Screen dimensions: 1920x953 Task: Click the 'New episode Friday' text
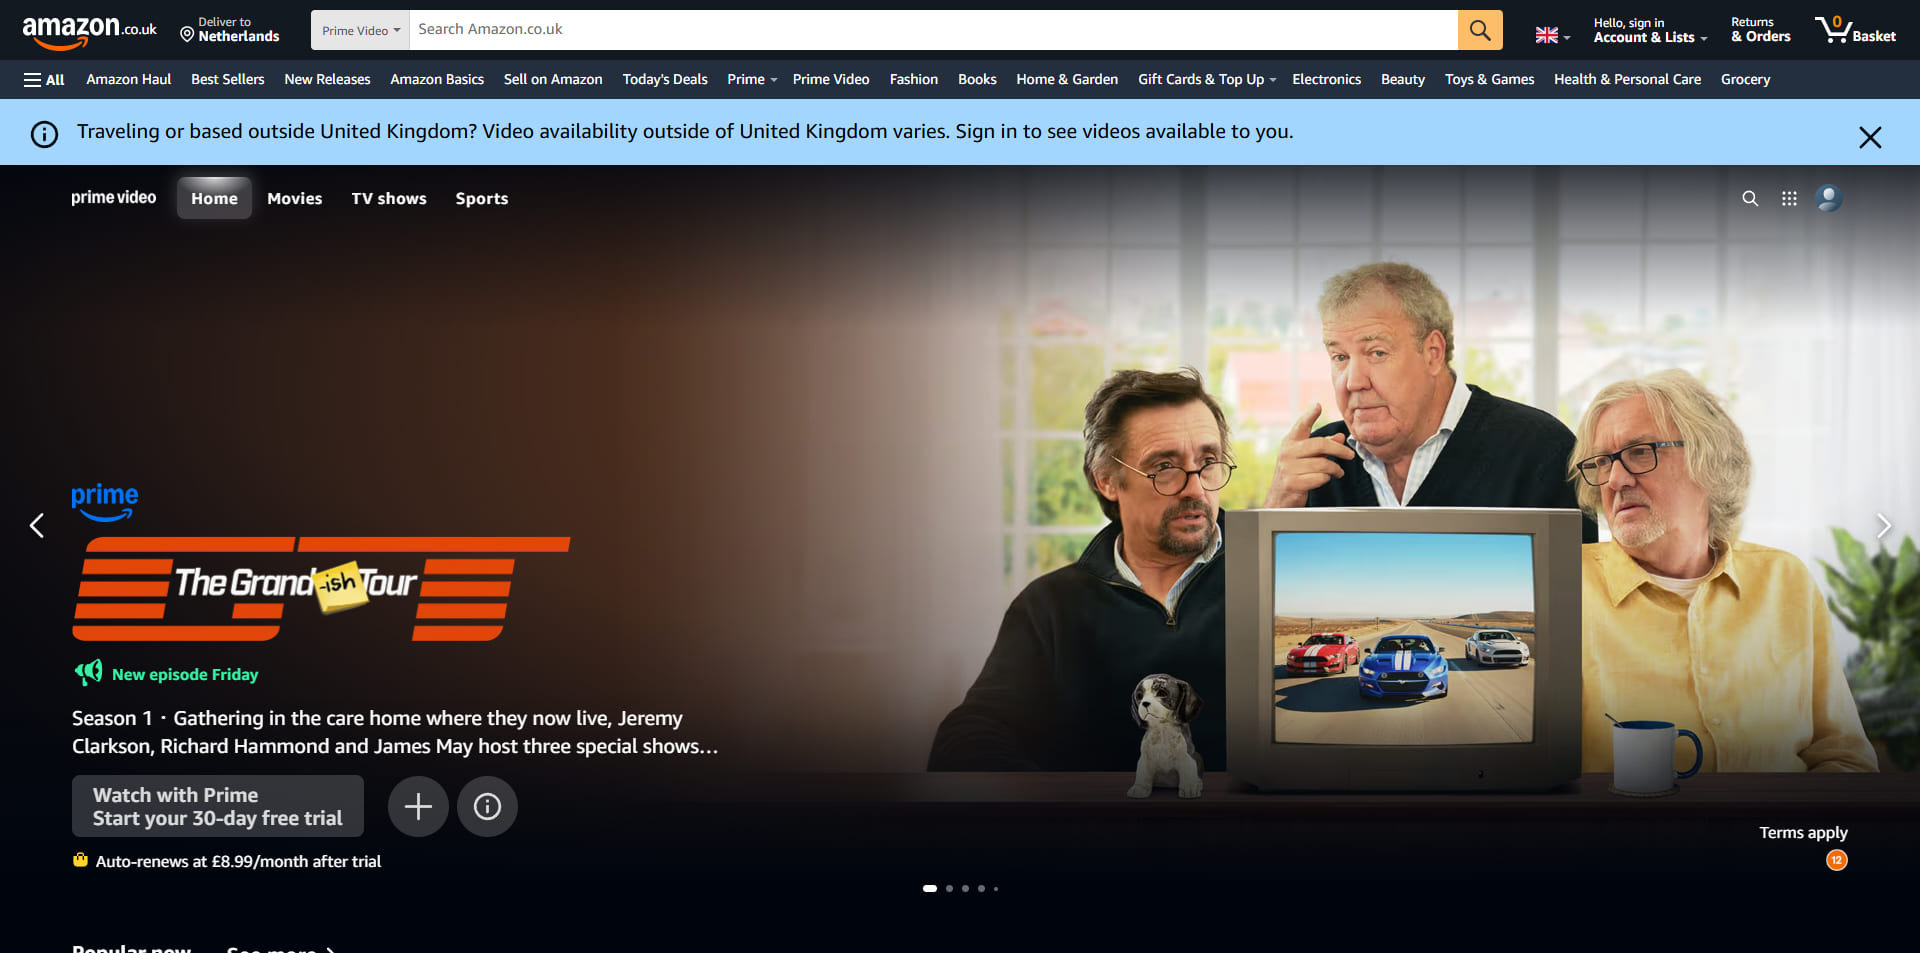pos(185,674)
